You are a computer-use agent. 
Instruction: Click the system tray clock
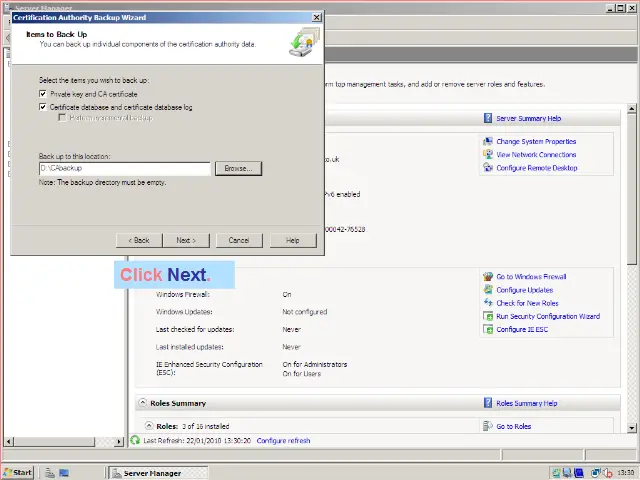625,473
